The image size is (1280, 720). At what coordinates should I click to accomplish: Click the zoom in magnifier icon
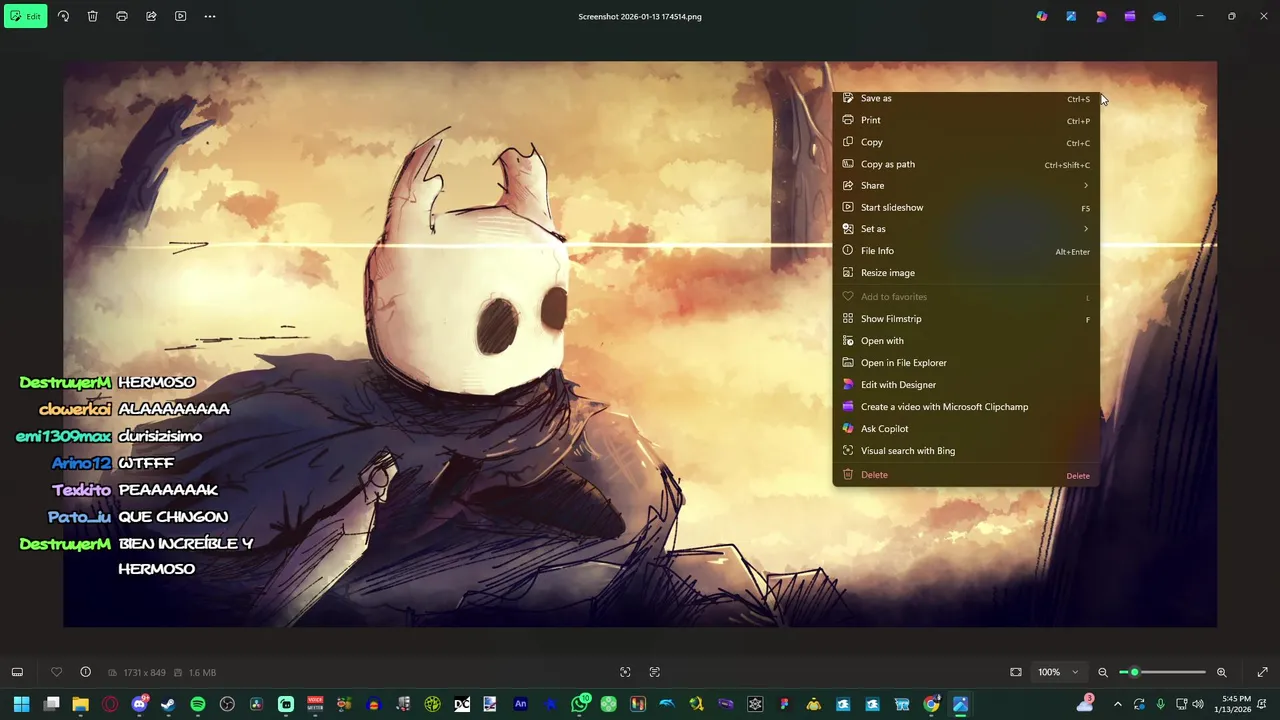tap(1222, 672)
